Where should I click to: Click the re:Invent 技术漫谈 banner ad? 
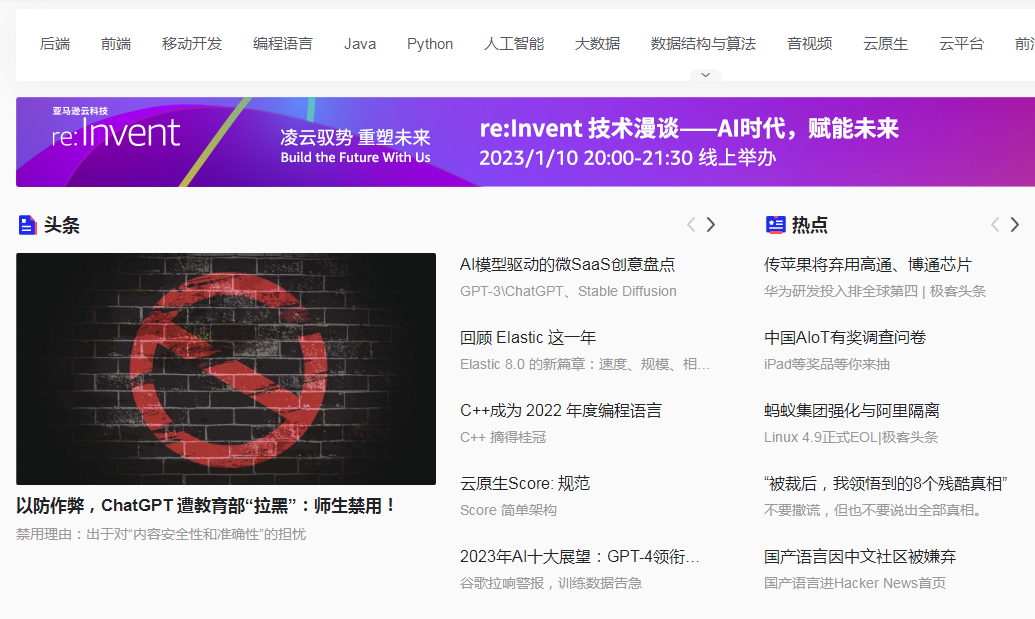pyautogui.click(x=525, y=142)
